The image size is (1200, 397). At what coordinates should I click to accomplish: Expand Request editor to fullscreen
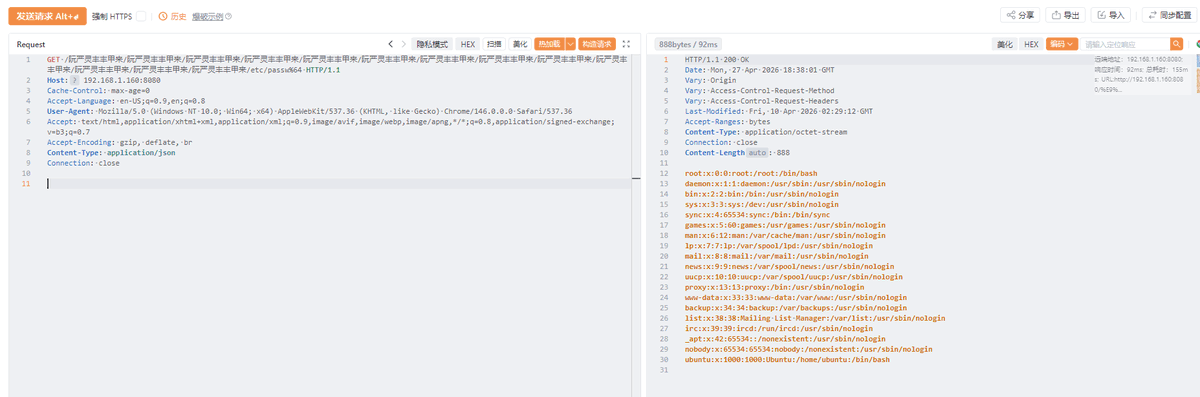coord(626,44)
